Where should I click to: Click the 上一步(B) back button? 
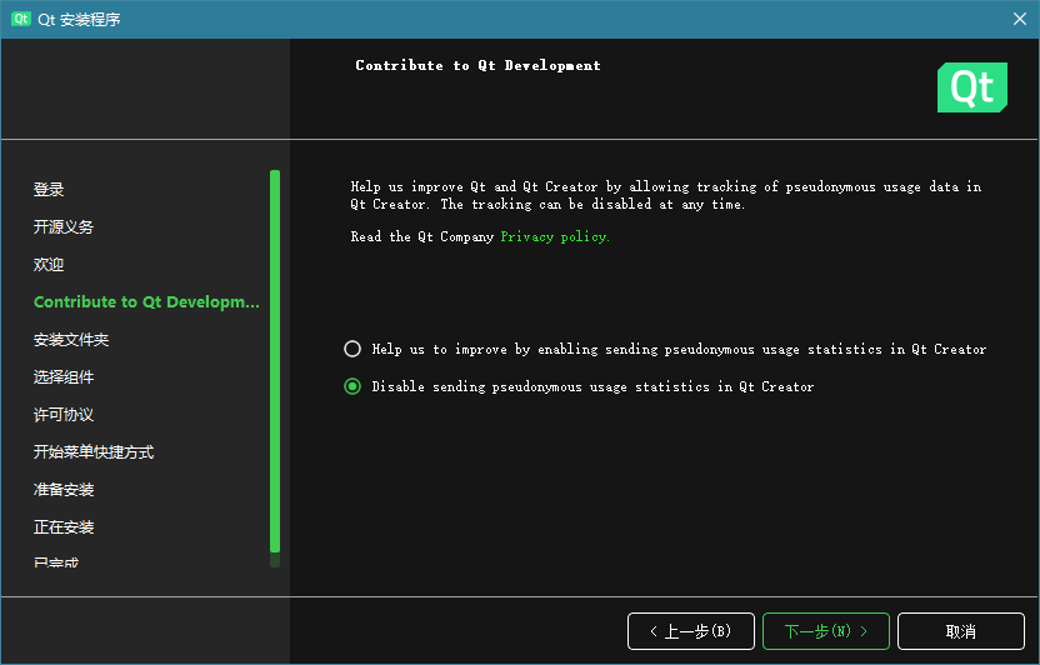pos(690,631)
